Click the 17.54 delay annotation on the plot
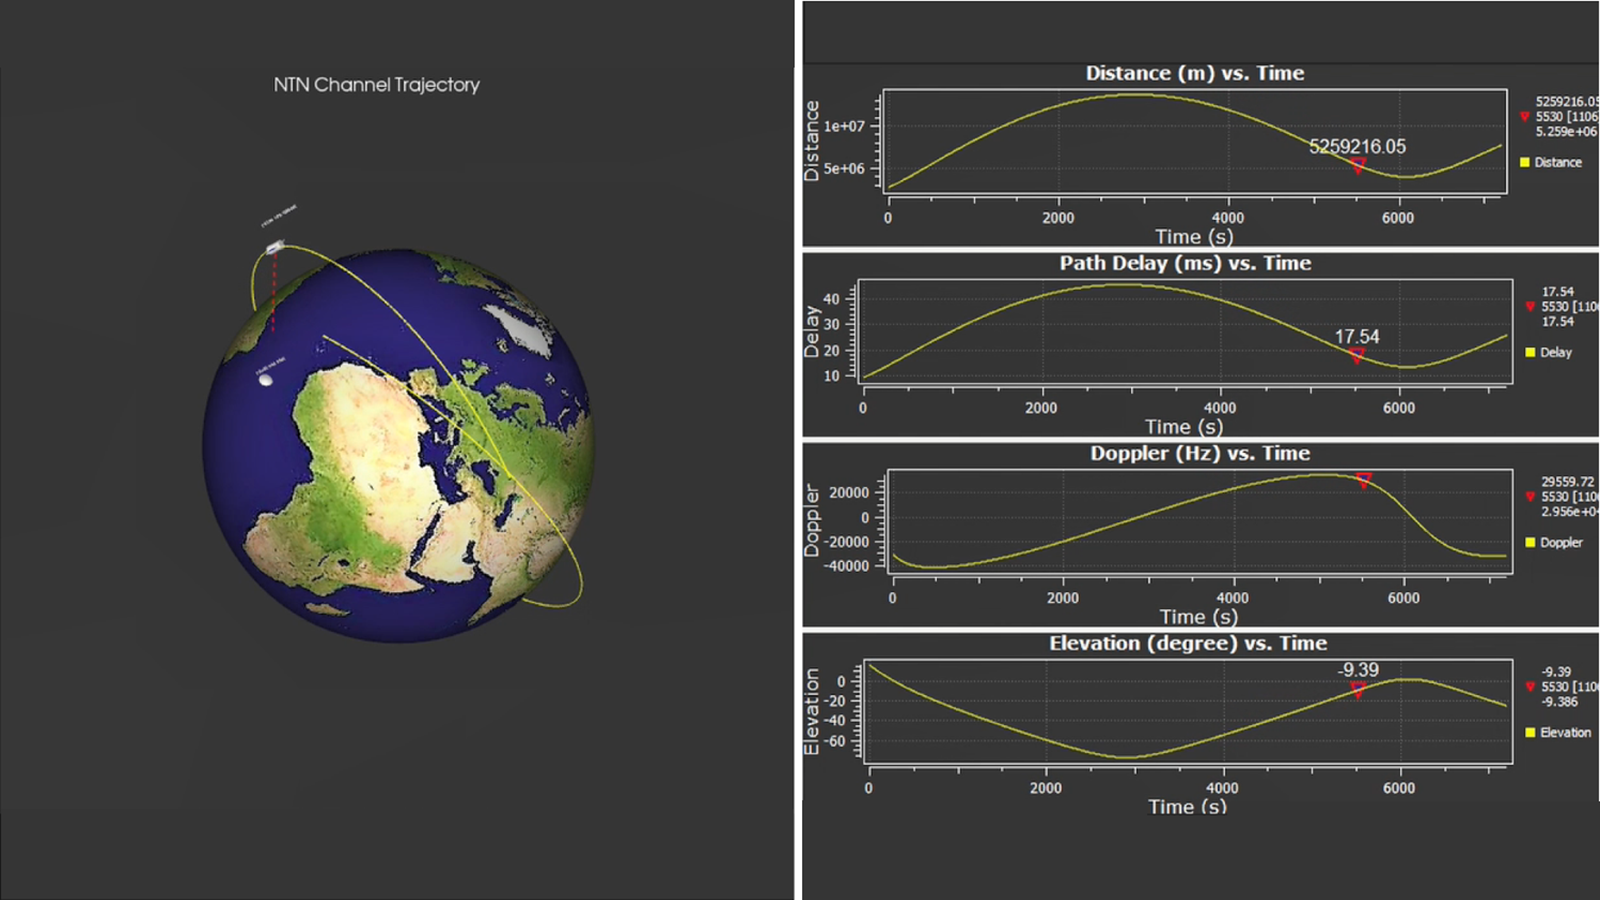 tap(1358, 338)
